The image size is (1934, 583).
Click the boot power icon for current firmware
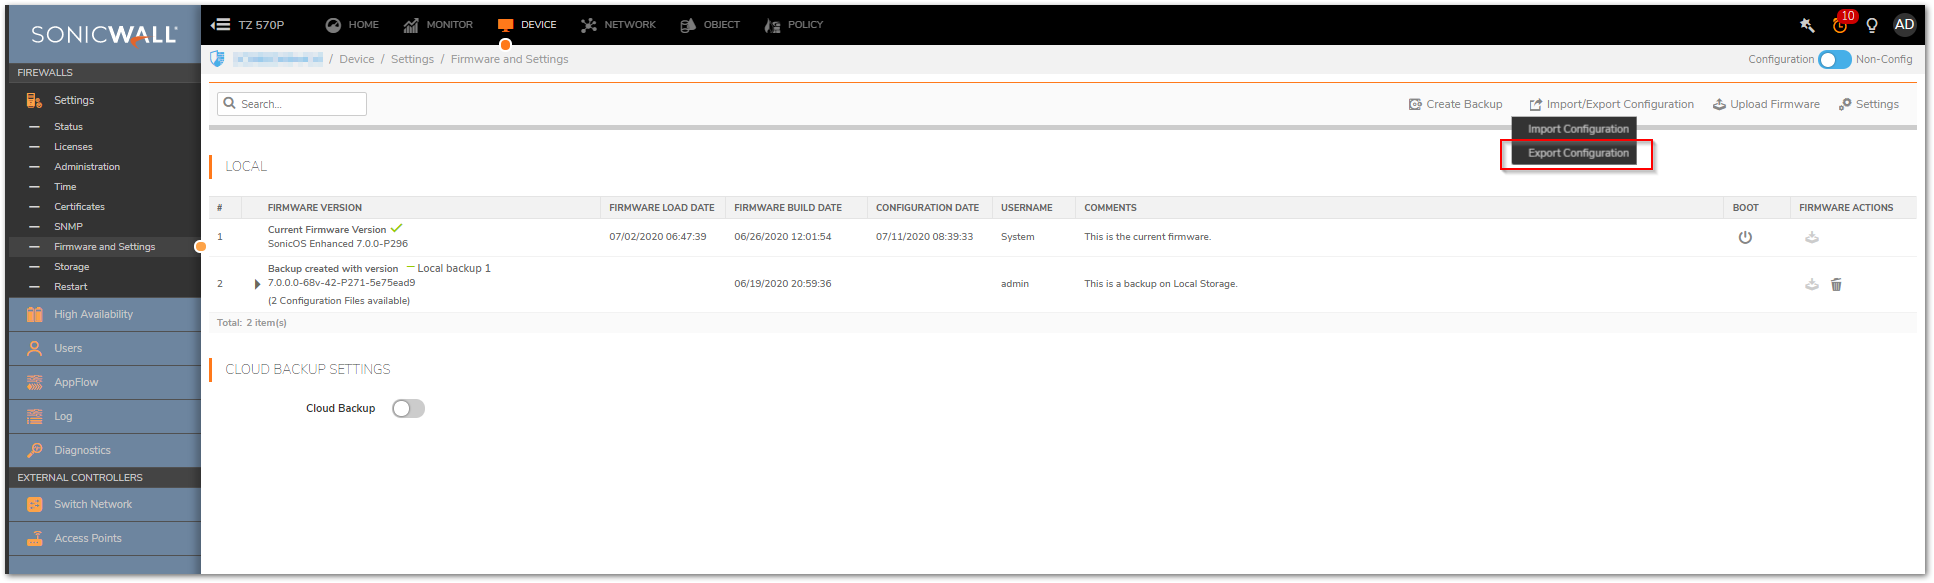(x=1745, y=237)
